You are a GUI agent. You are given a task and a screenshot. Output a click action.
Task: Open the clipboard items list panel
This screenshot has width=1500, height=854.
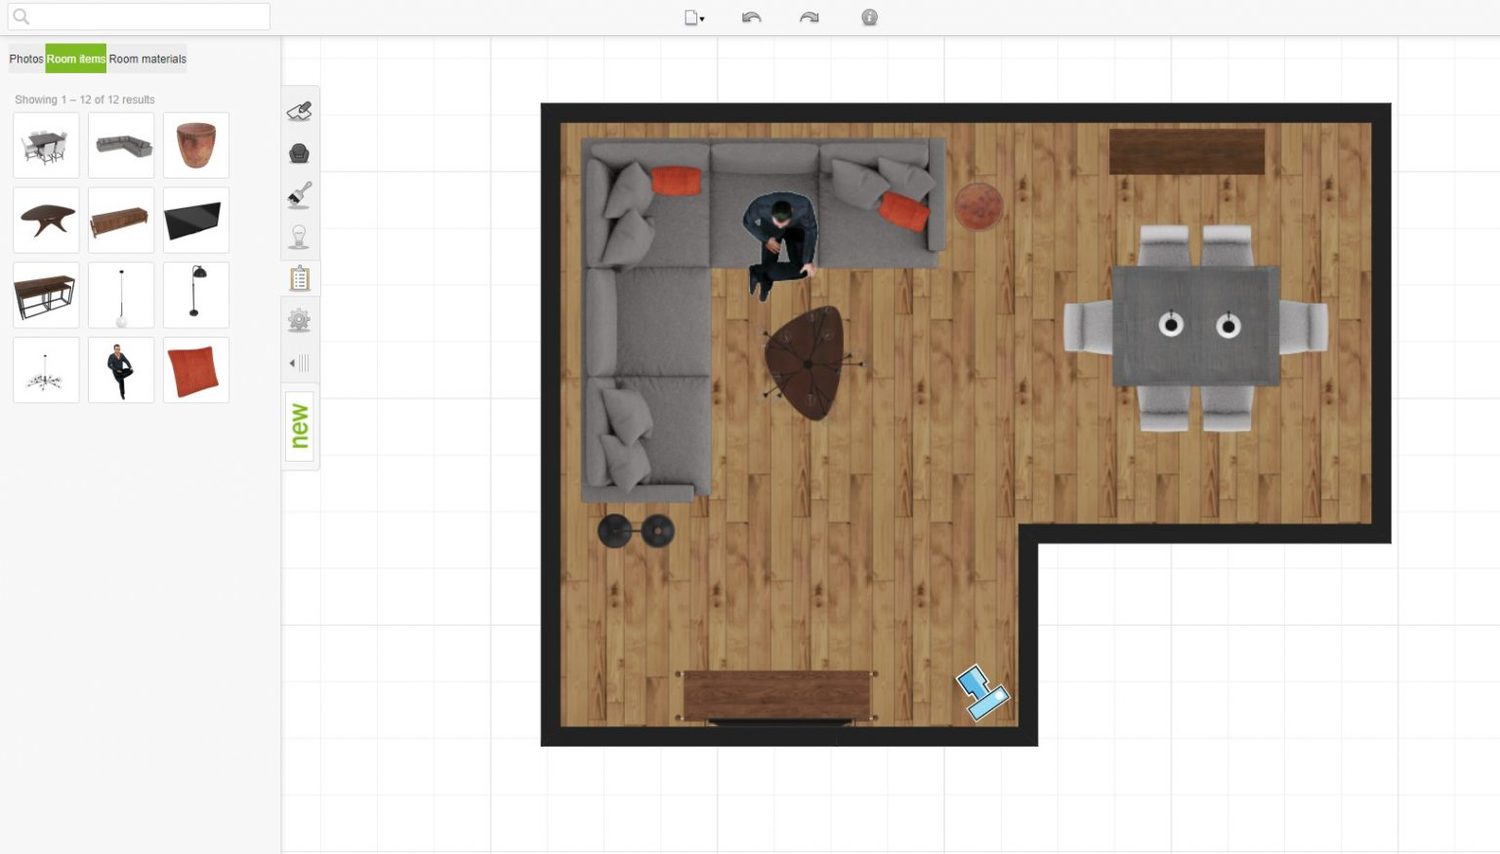[x=300, y=277]
